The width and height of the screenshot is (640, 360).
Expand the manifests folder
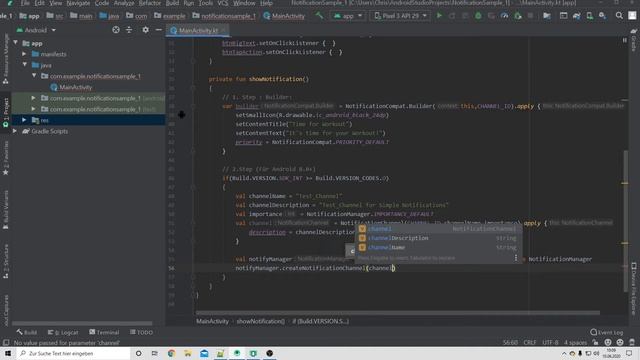coord(24,54)
